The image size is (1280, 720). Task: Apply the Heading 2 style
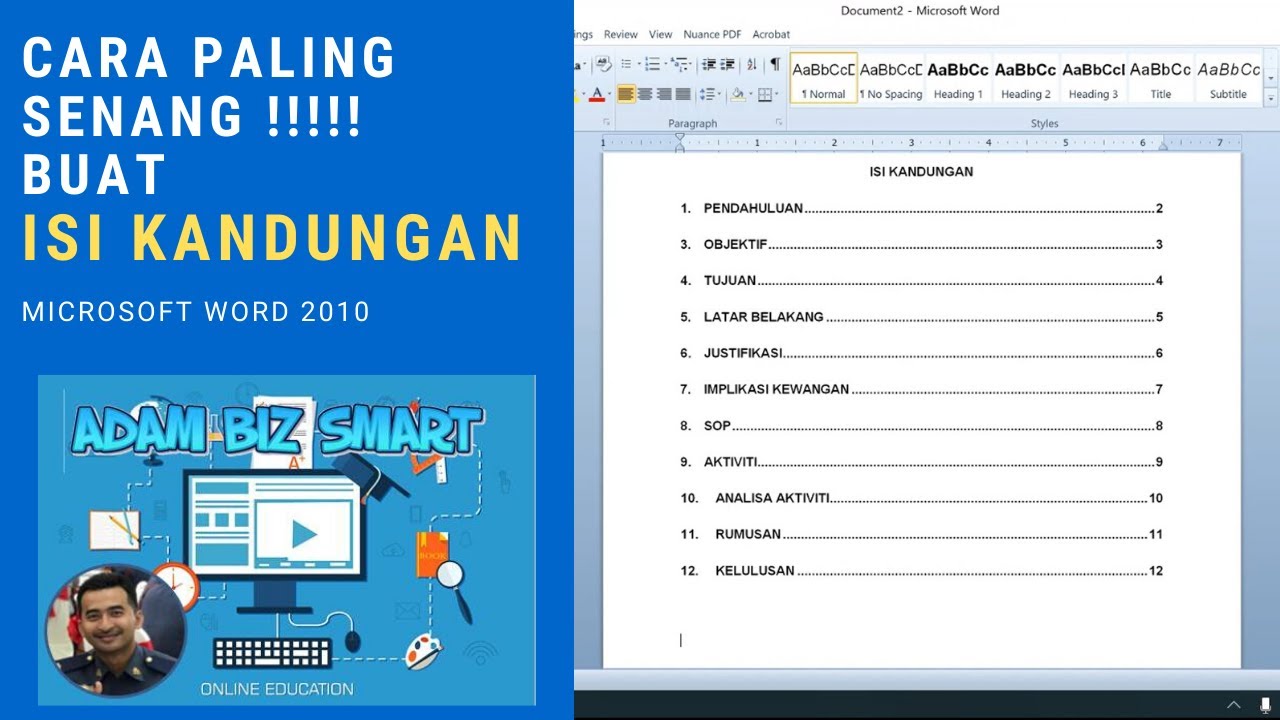(x=1026, y=78)
